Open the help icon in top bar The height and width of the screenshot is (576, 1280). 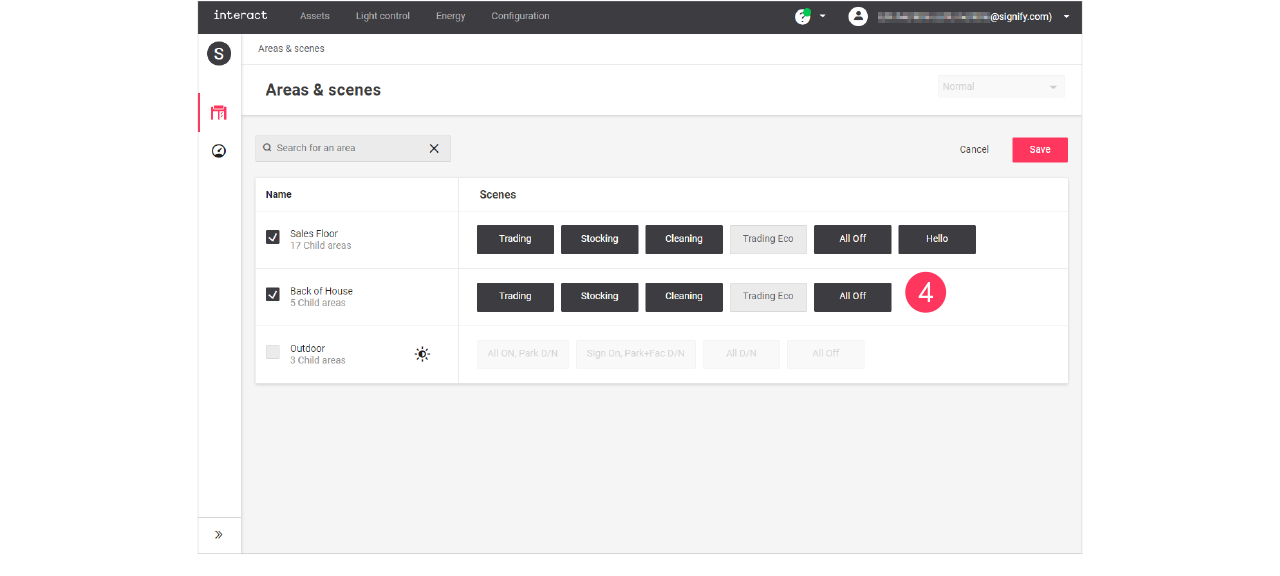[x=802, y=17]
